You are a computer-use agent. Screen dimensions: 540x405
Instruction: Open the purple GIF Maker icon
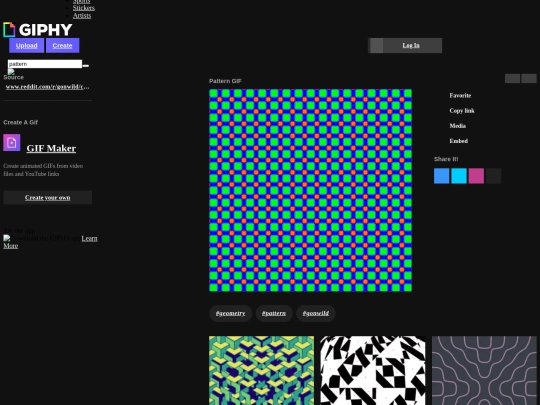pyautogui.click(x=12, y=143)
